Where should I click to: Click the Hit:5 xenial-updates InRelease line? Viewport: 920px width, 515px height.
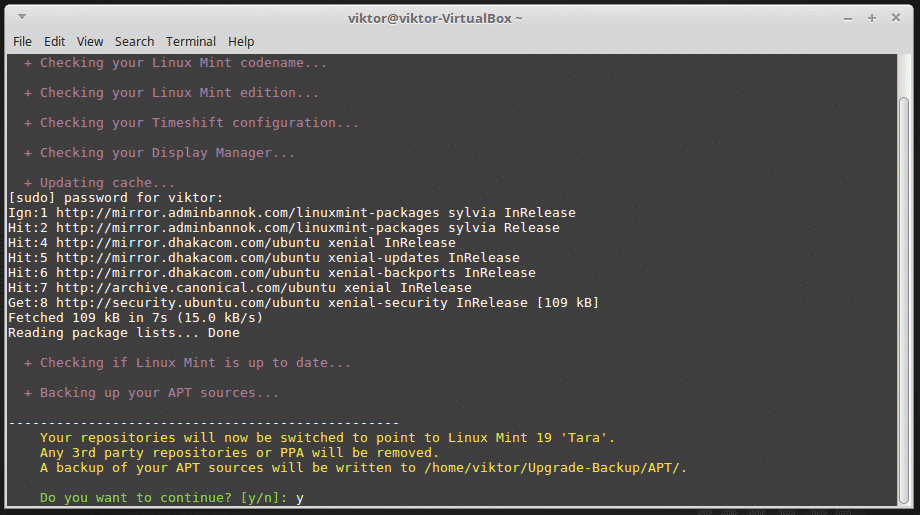(264, 258)
